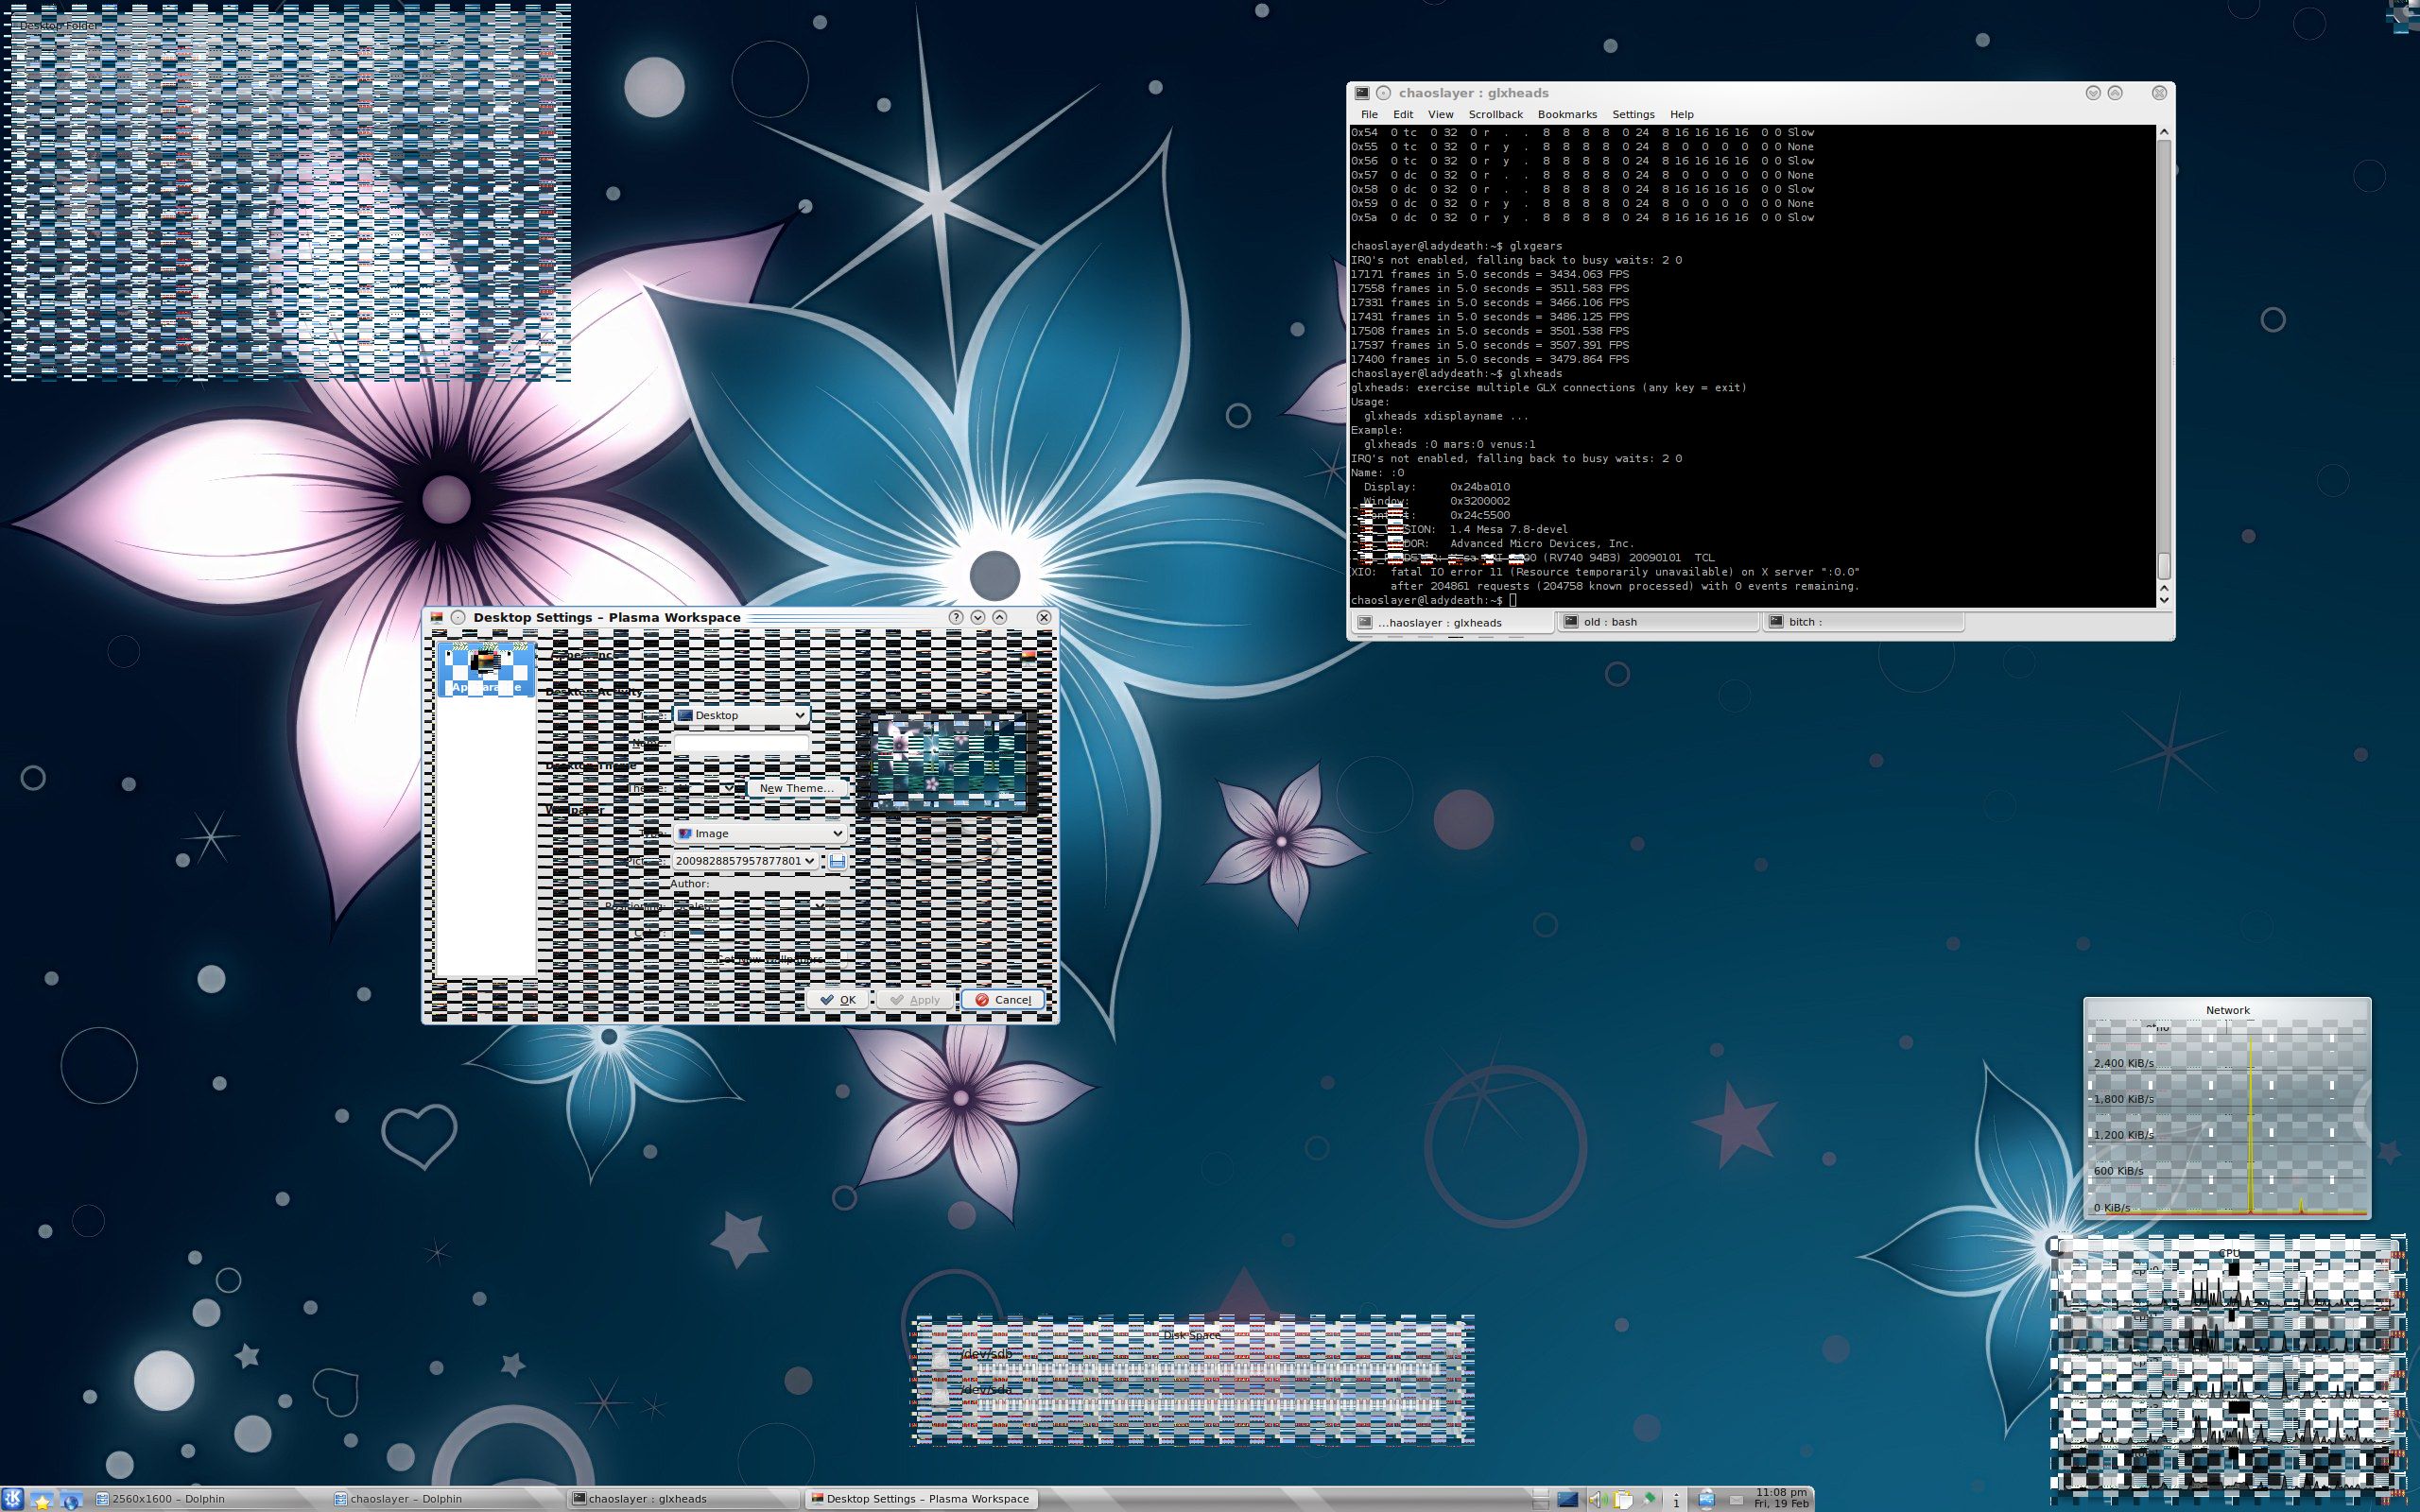Click the show desktop tray icon
The image size is (2420, 1512).
coord(1568,1499)
